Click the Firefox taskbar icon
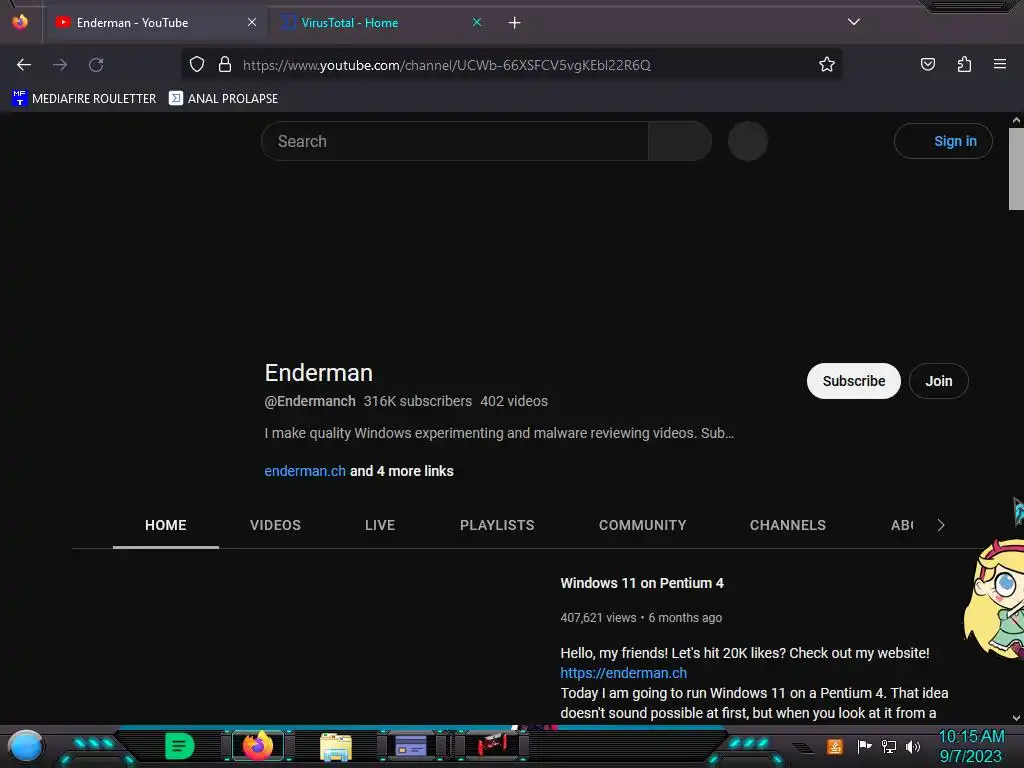Viewport: 1024px width, 768px height. tap(258, 746)
